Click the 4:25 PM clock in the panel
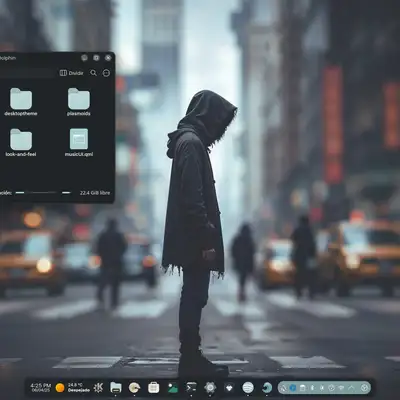This screenshot has height=400, width=400. [x=41, y=386]
